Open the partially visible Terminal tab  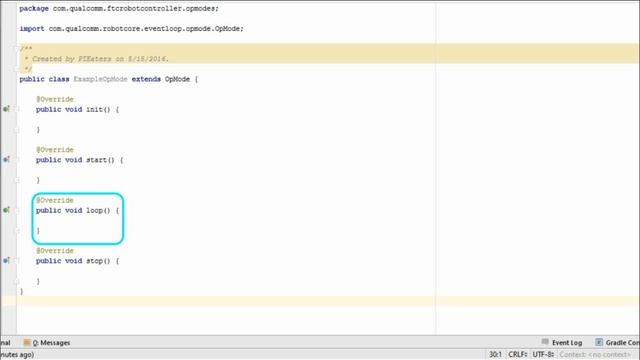click(5, 342)
